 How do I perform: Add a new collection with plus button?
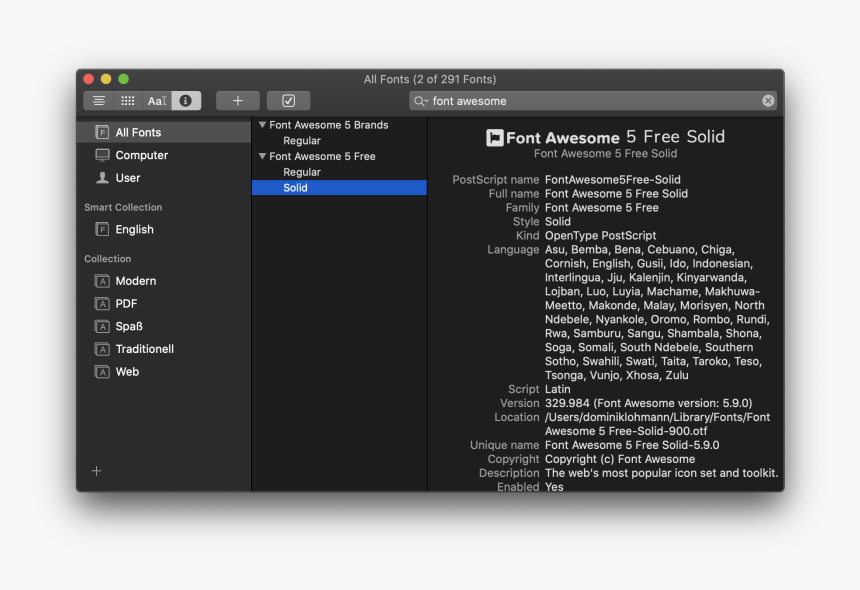coord(96,471)
